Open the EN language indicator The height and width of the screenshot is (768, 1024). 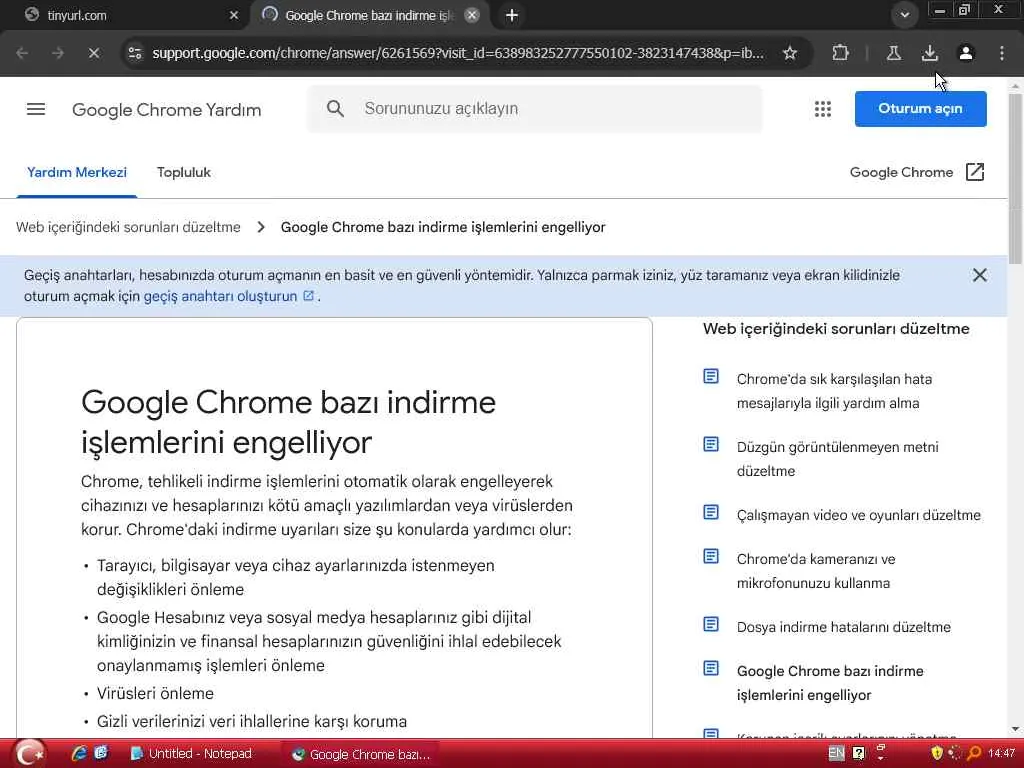click(x=836, y=753)
